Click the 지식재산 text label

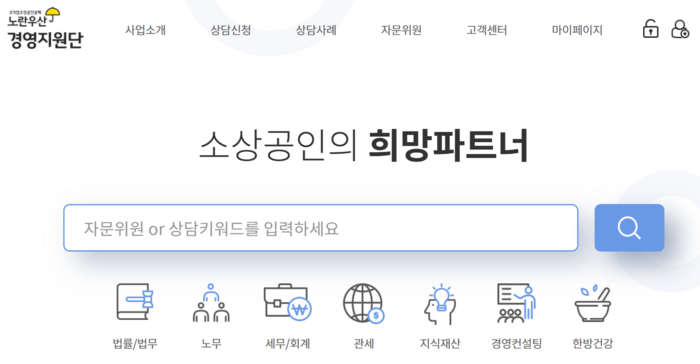(440, 343)
